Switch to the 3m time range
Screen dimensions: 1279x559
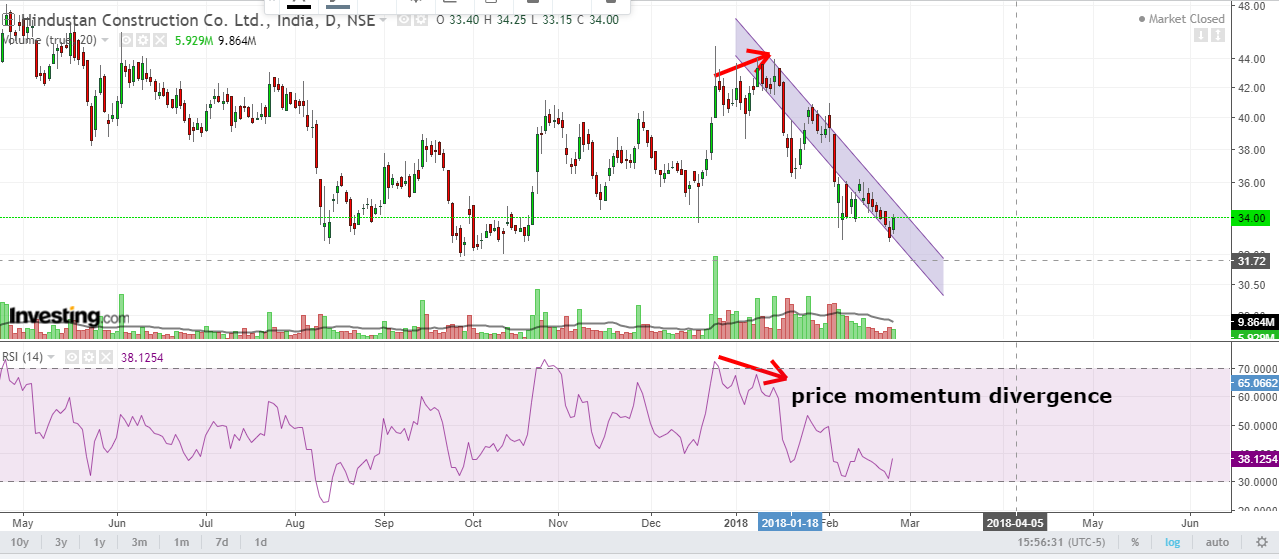pos(139,542)
